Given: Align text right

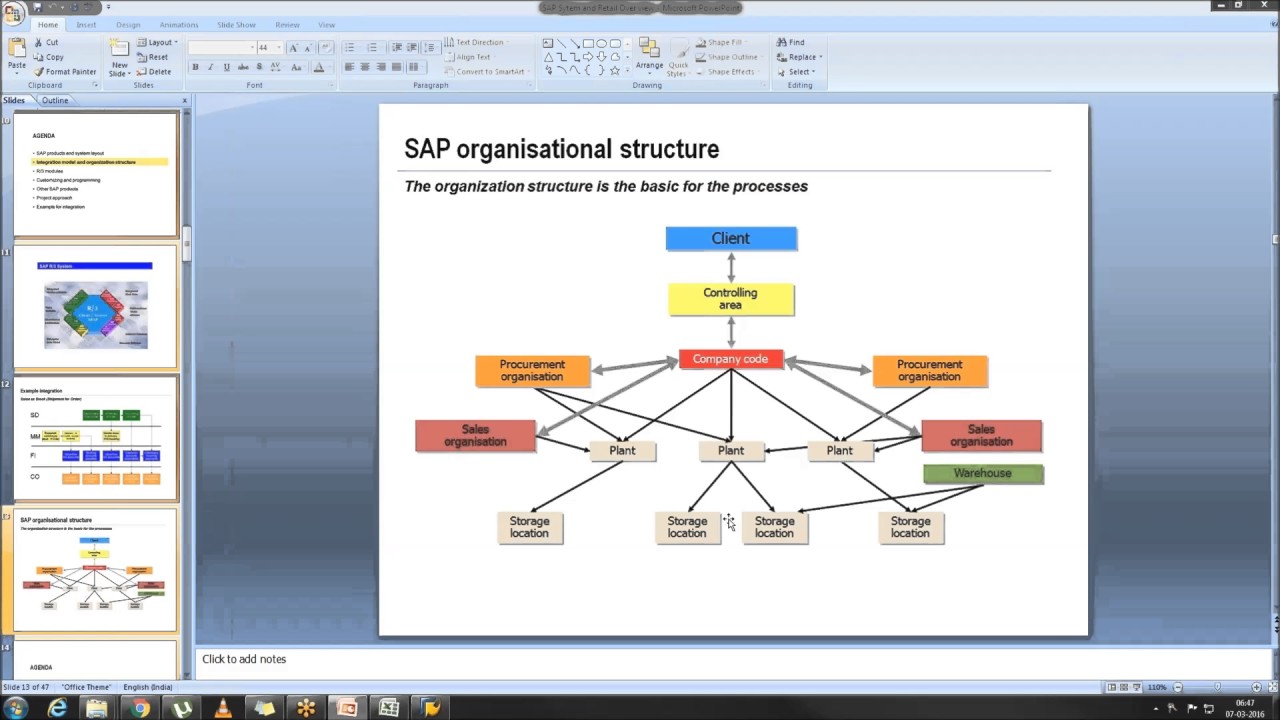Looking at the screenshot, I should pos(381,67).
